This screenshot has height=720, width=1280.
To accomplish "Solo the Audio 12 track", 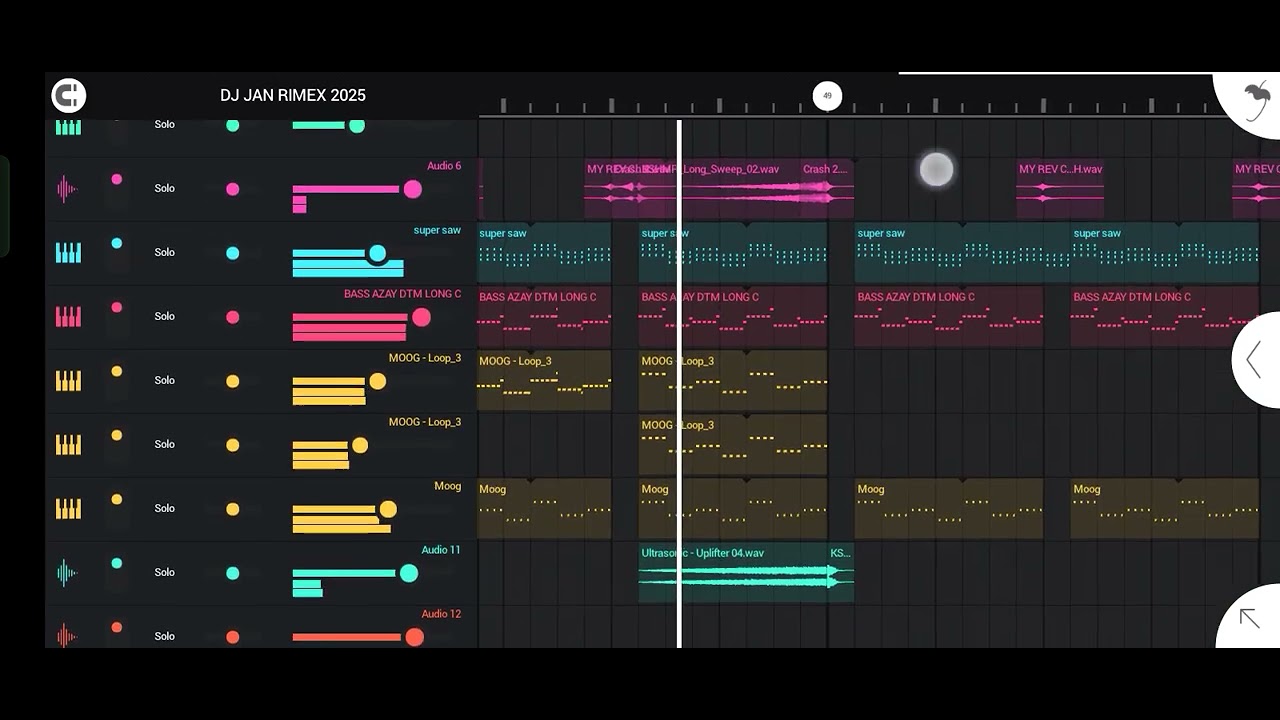I will (x=165, y=636).
